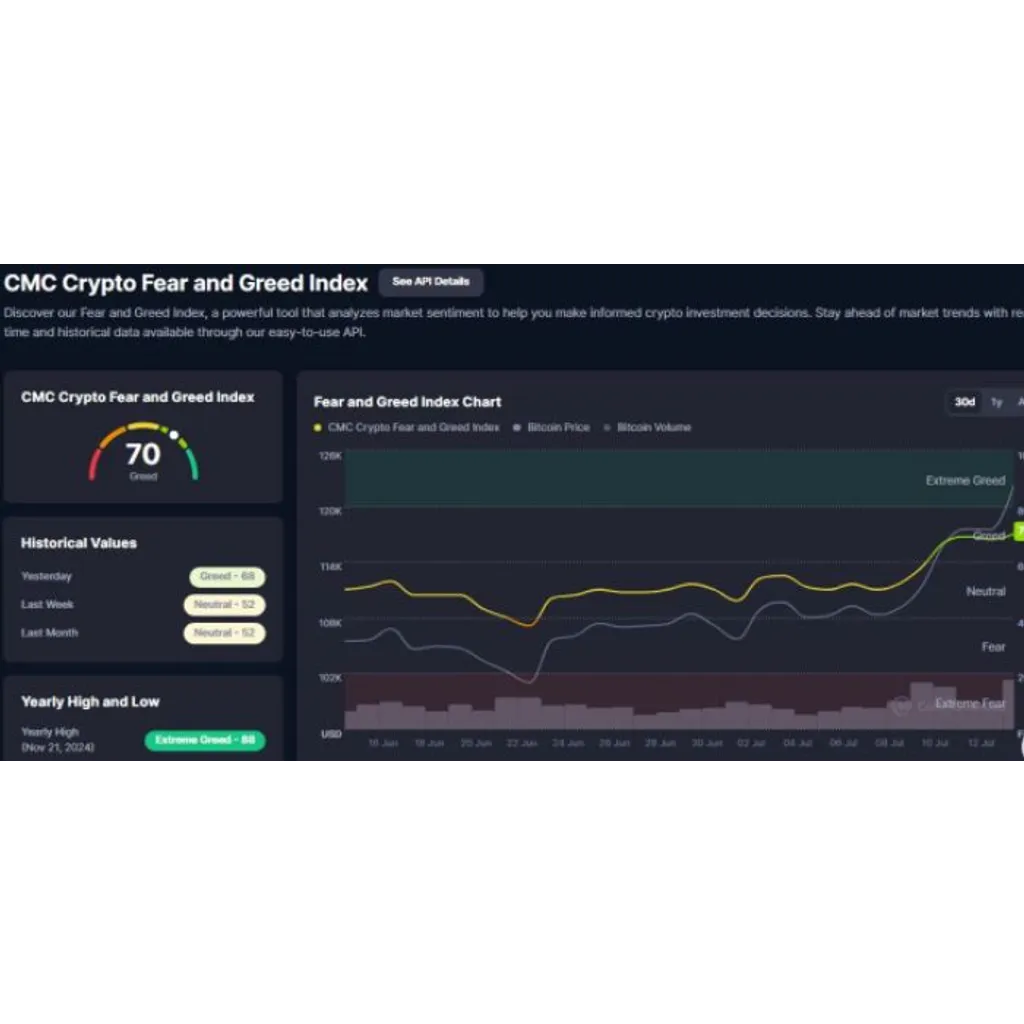
Task: Click the Yearly High Nov 21, 2024 label
Action: point(57,740)
